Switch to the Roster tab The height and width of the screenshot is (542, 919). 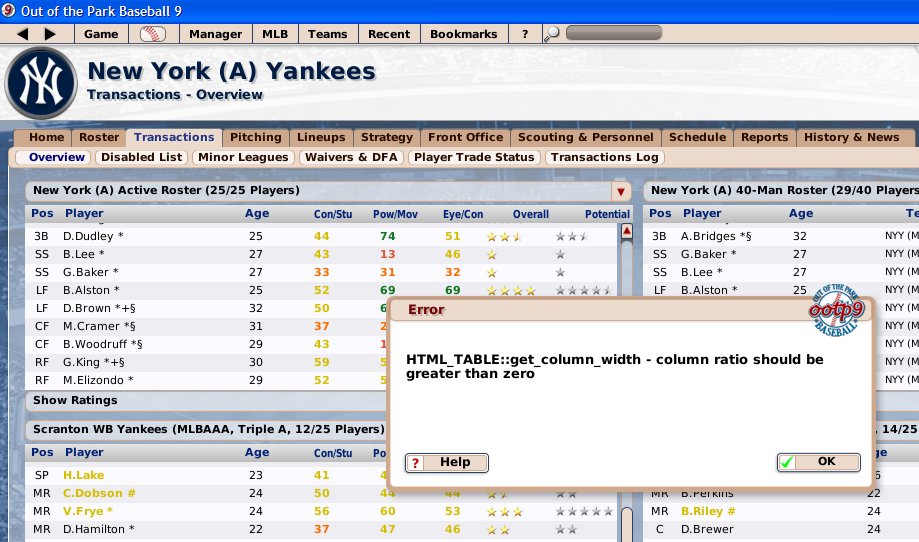99,137
